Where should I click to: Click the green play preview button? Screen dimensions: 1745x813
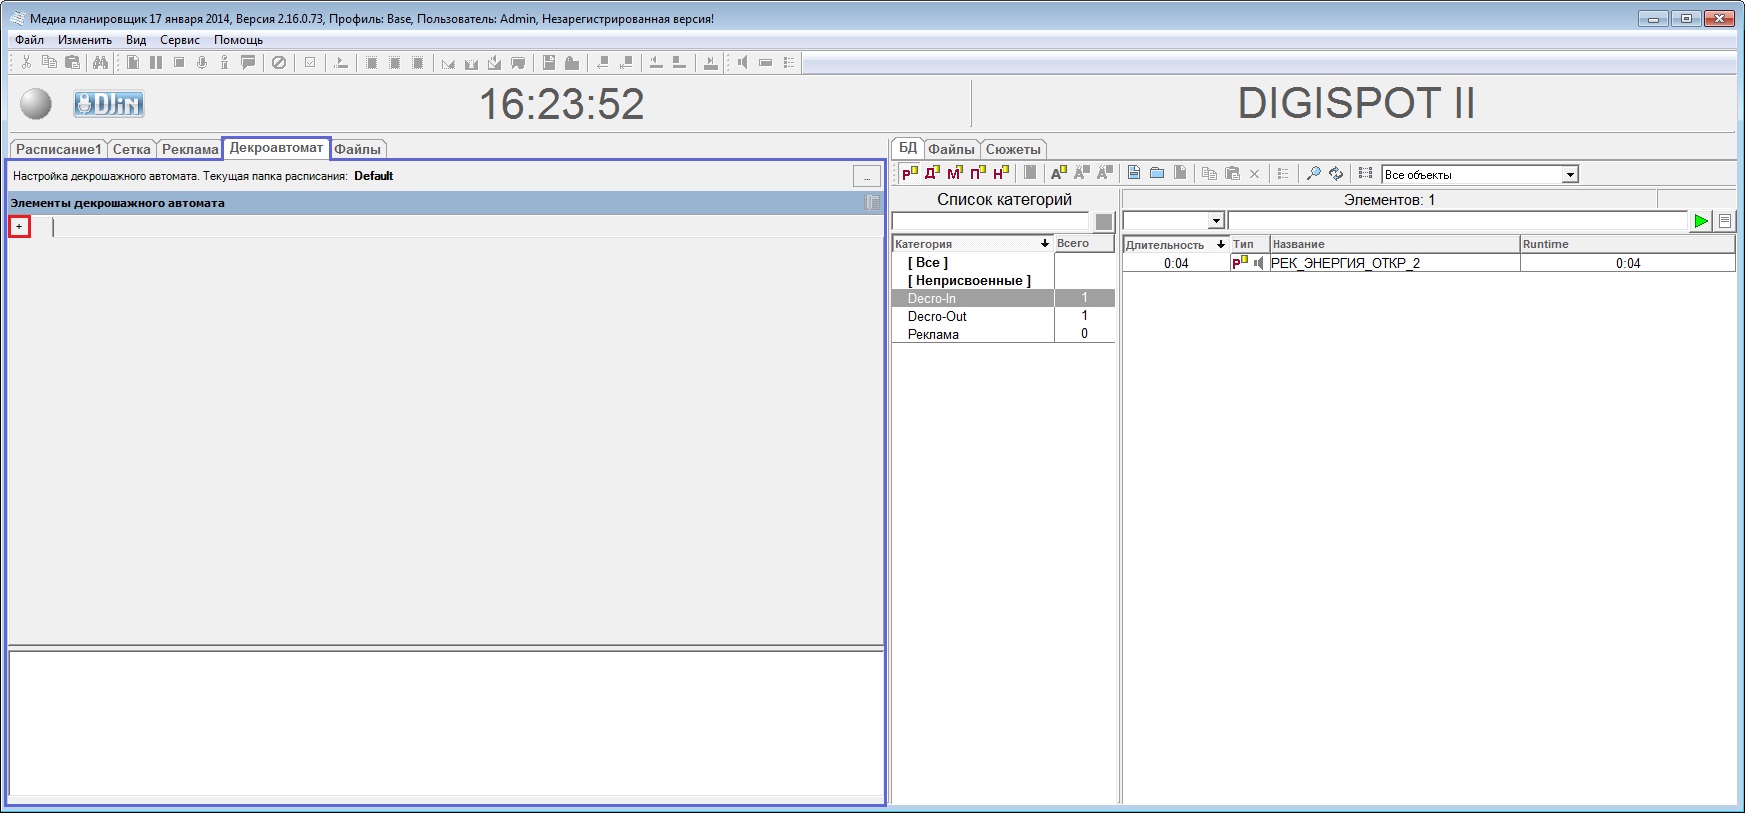[1701, 221]
